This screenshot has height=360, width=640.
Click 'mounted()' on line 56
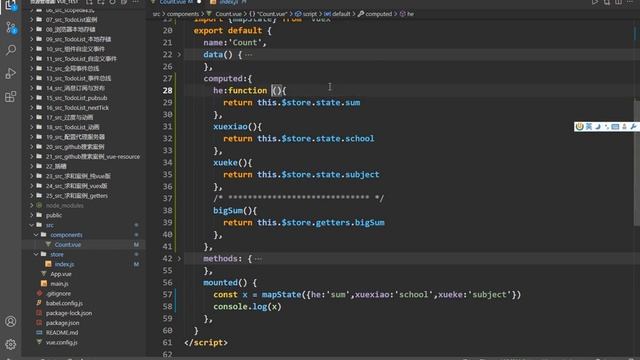click(226, 282)
